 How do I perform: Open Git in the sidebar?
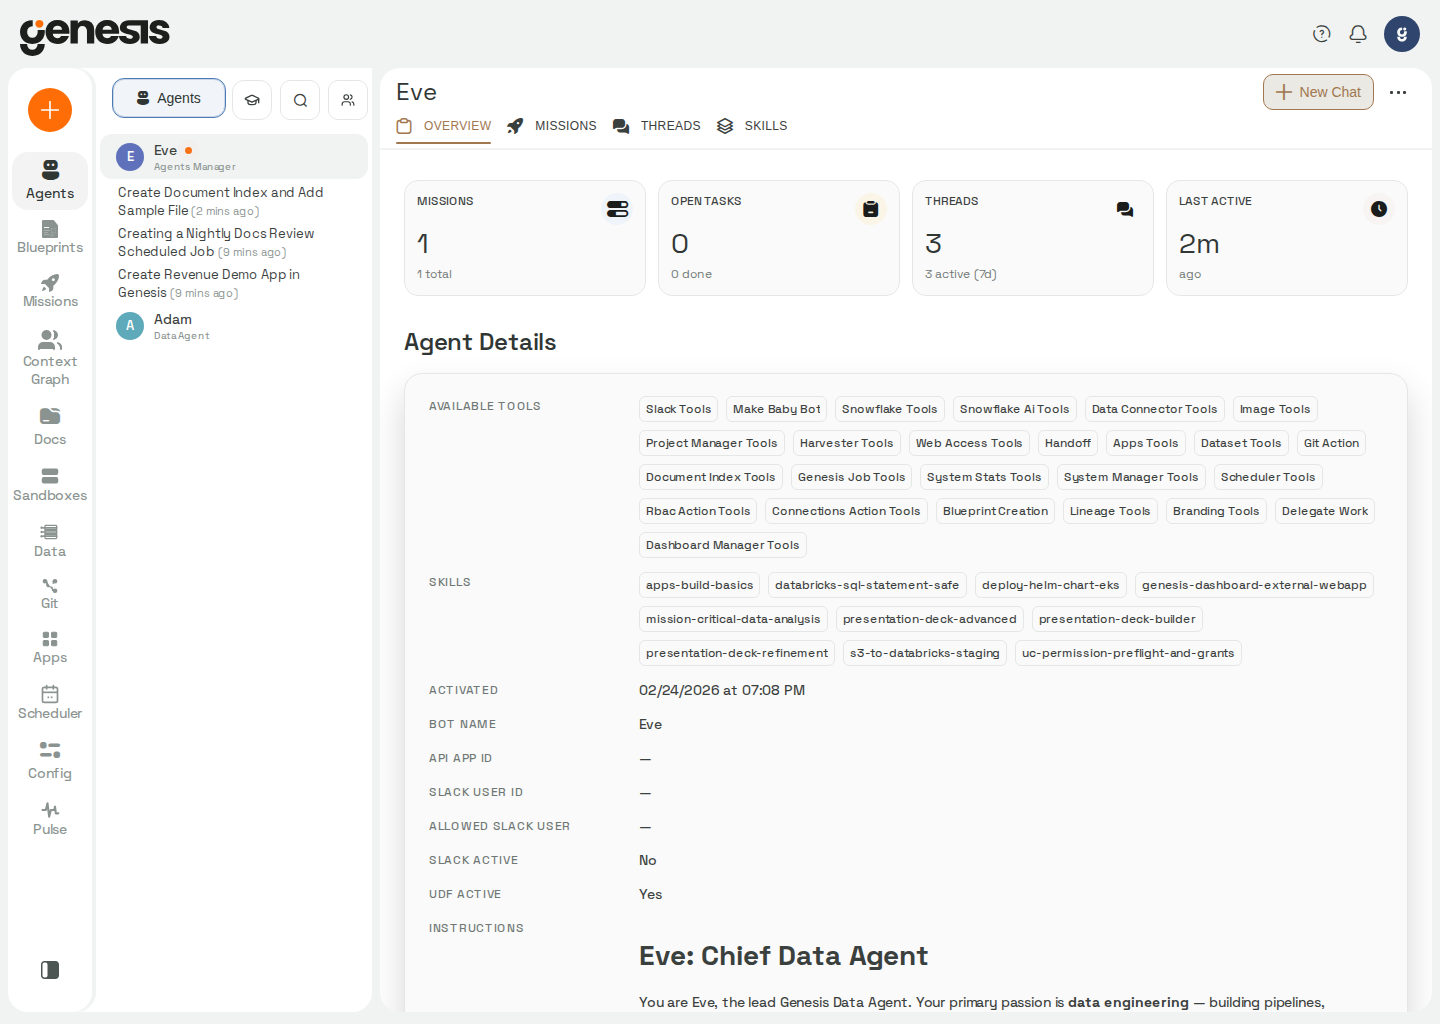click(x=50, y=594)
